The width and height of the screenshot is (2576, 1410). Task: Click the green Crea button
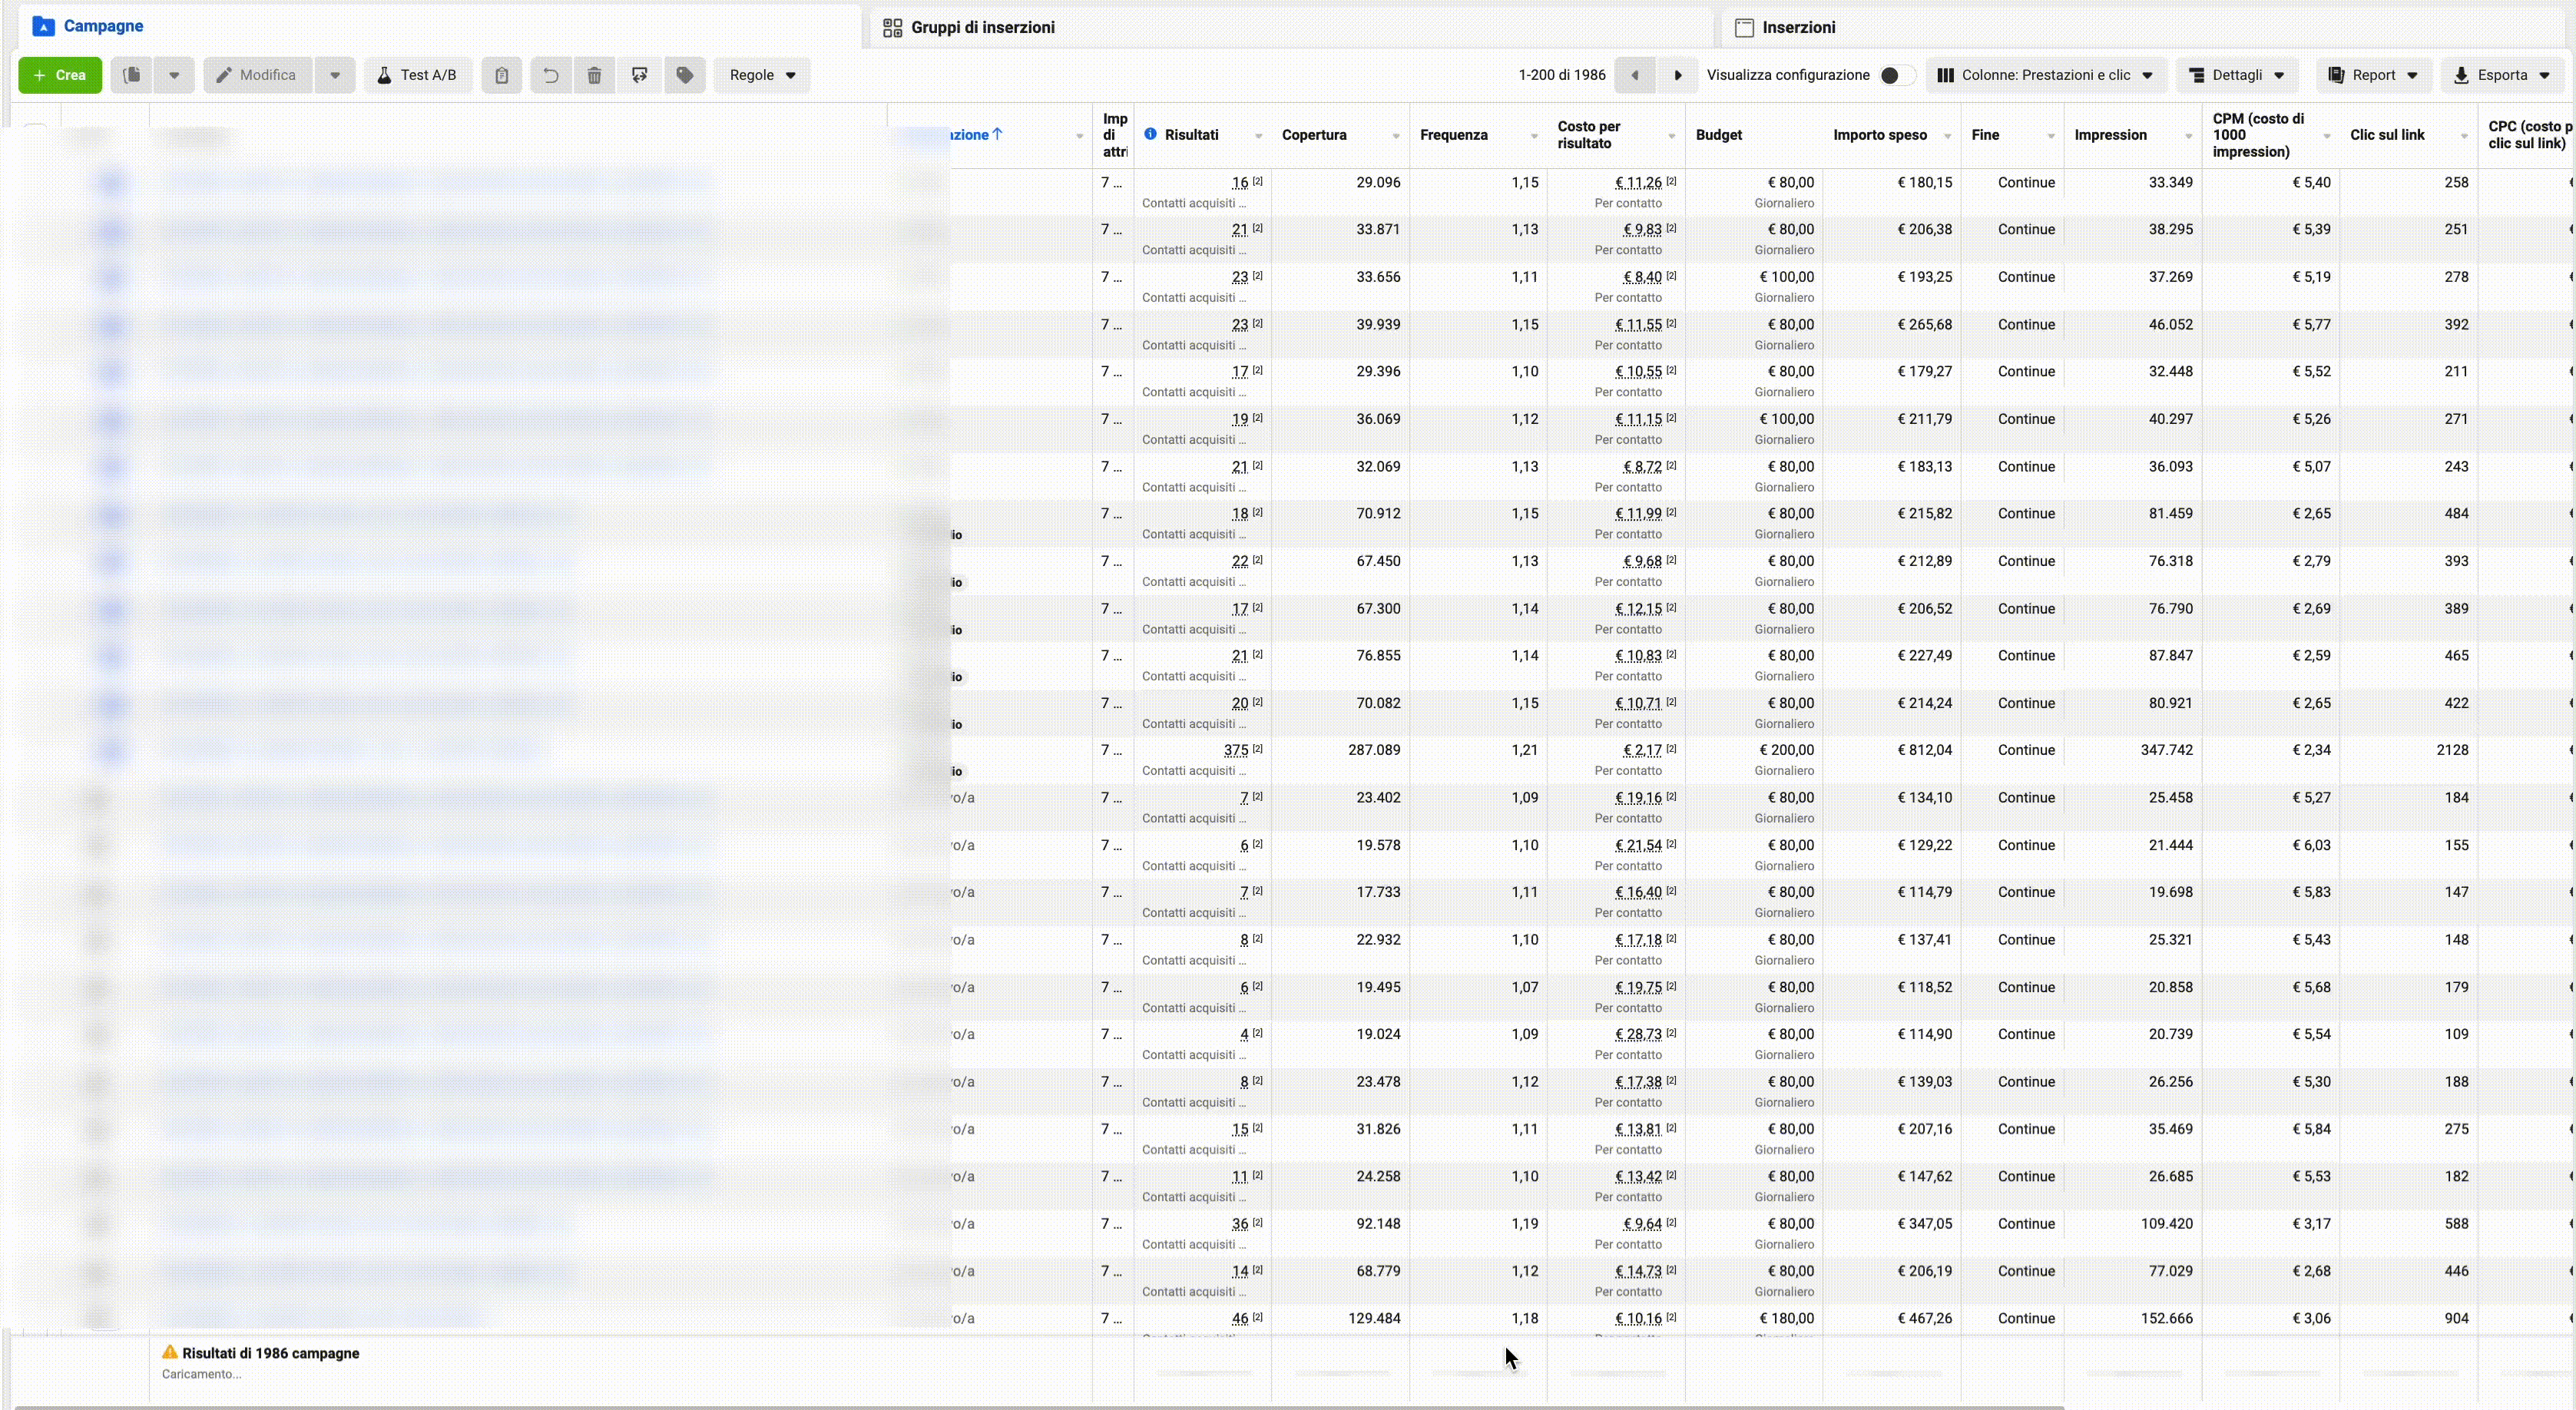pos(60,75)
